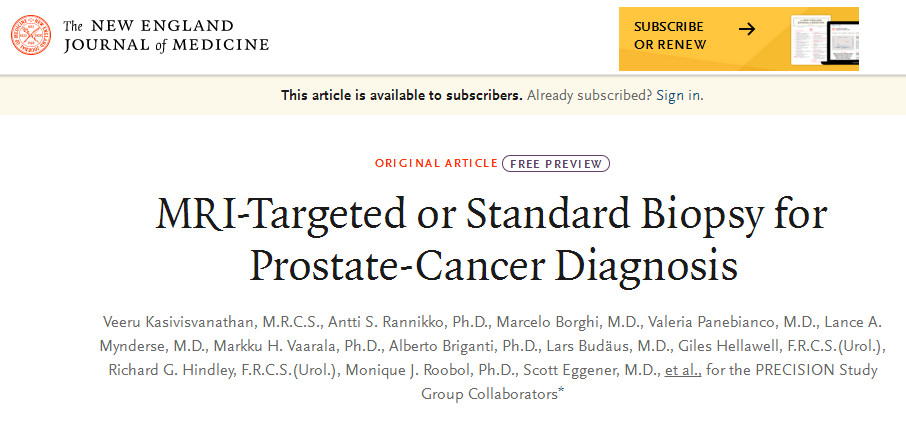Click the MRI-Targeted or Standard Biopsy article title

click(492, 241)
